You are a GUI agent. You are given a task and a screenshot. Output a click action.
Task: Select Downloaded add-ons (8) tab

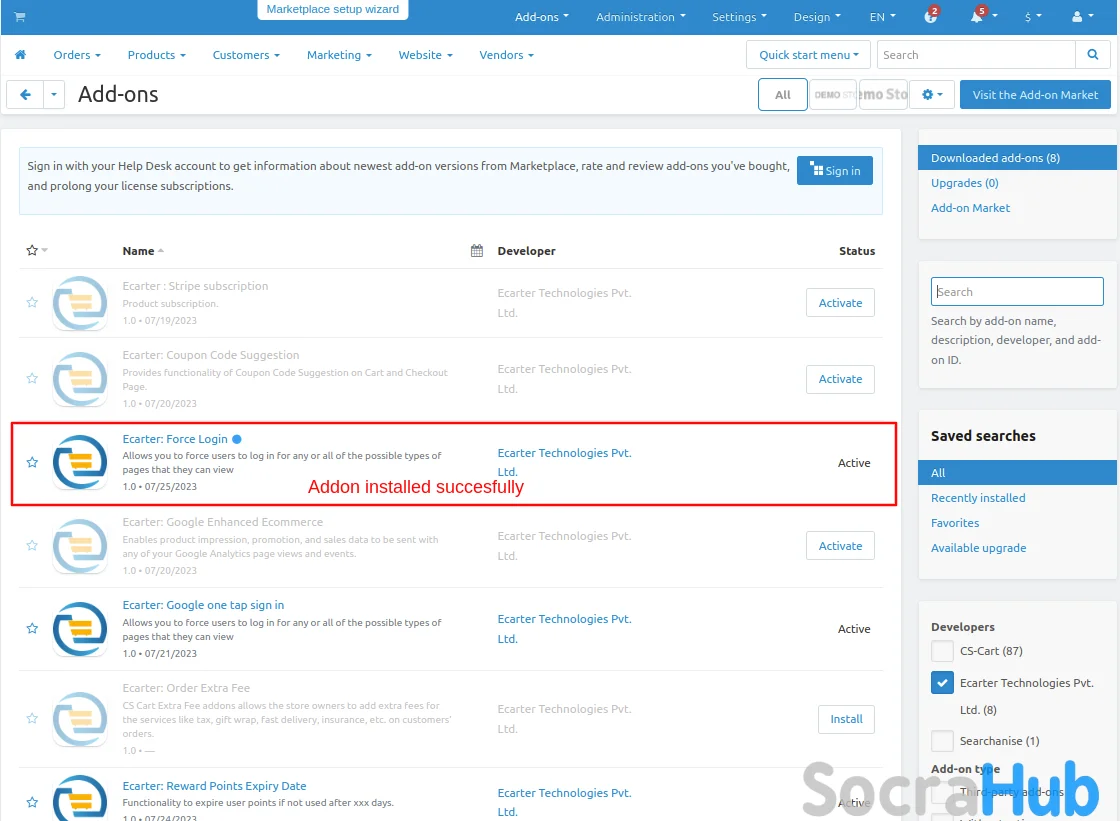coord(1017,158)
